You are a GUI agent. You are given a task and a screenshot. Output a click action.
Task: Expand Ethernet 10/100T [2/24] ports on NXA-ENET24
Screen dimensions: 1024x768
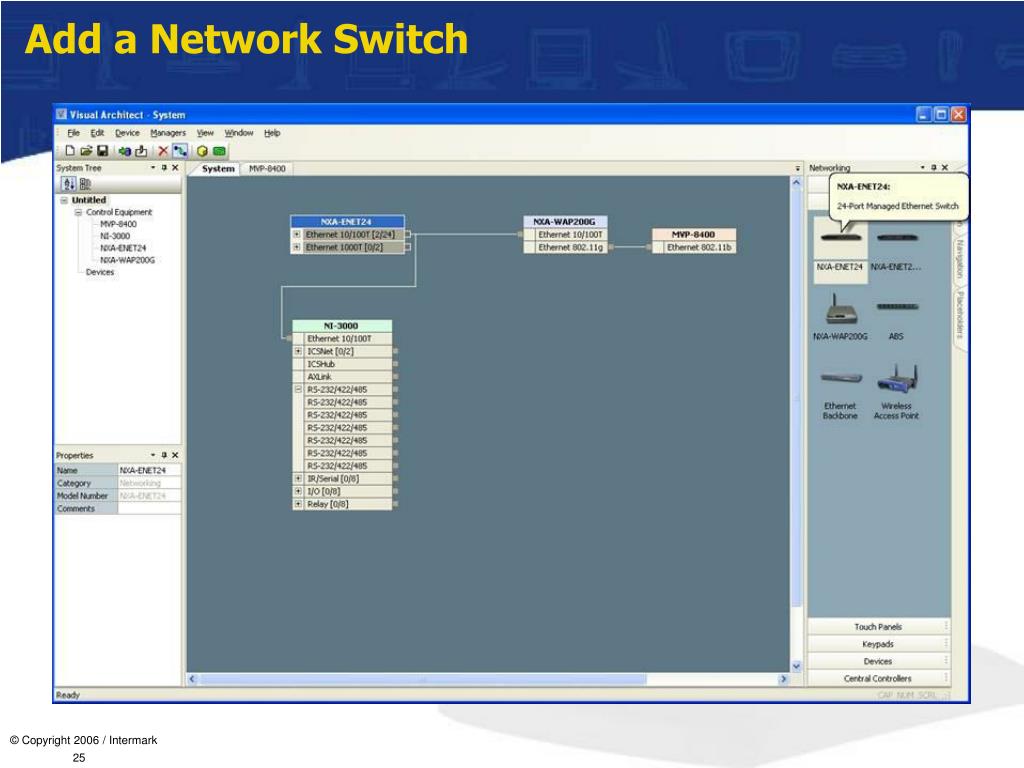296,234
